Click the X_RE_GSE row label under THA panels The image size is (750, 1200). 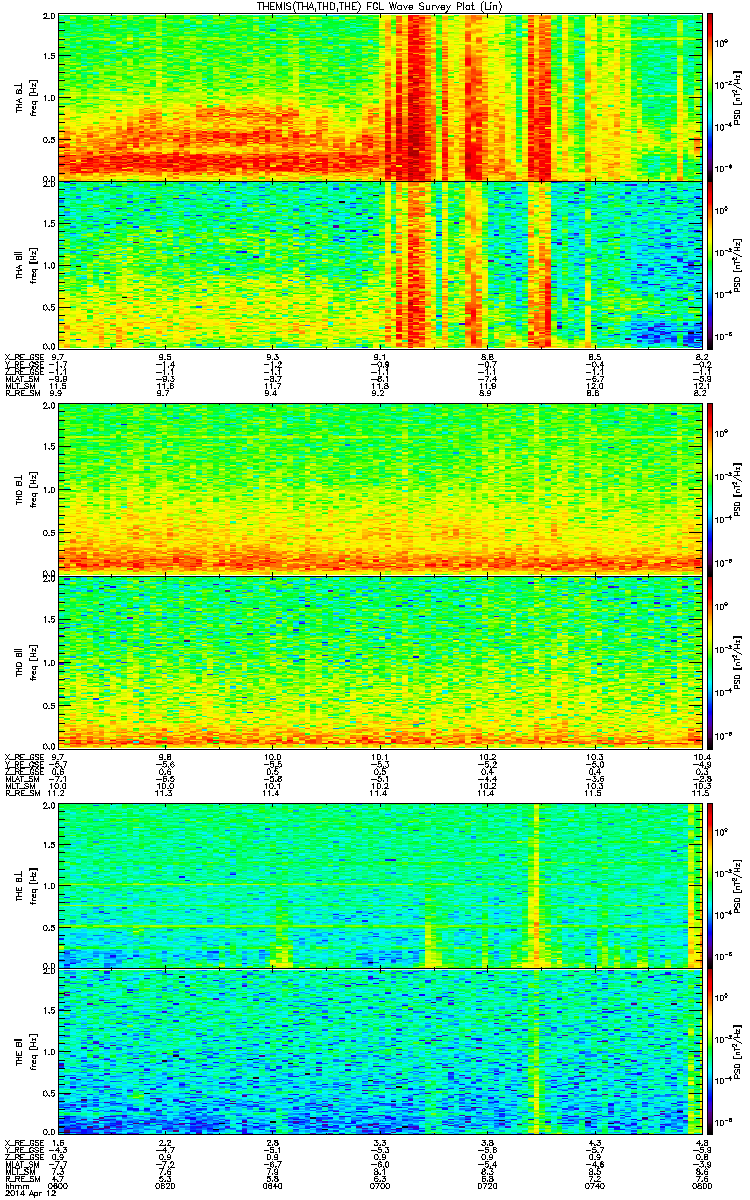23,356
